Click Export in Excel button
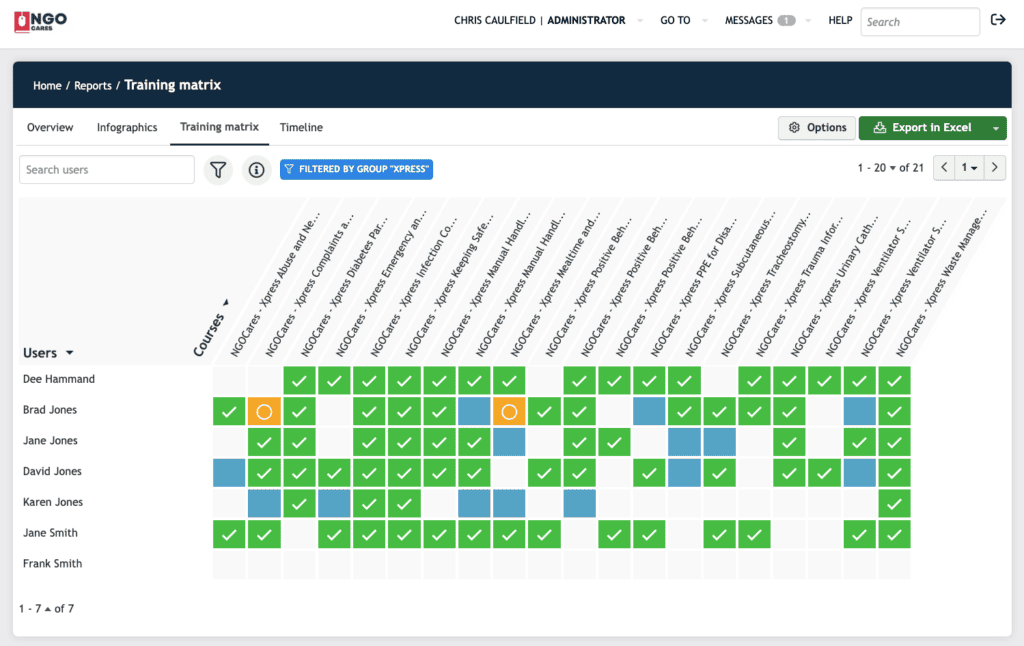This screenshot has width=1024, height=646. tap(923, 128)
